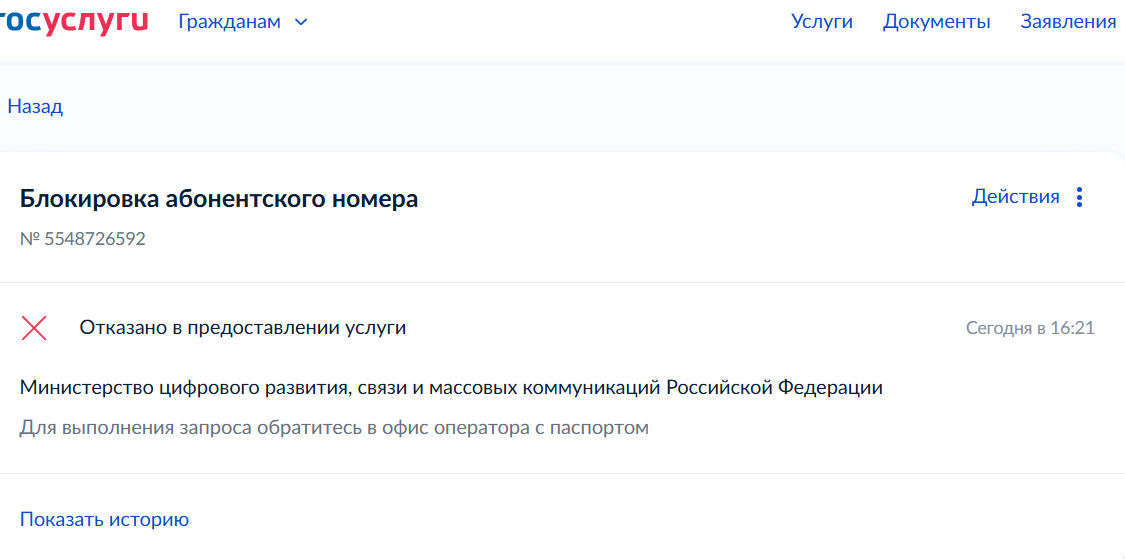Click the Показать историю link
The width and height of the screenshot is (1125, 559).
pyautogui.click(x=104, y=519)
